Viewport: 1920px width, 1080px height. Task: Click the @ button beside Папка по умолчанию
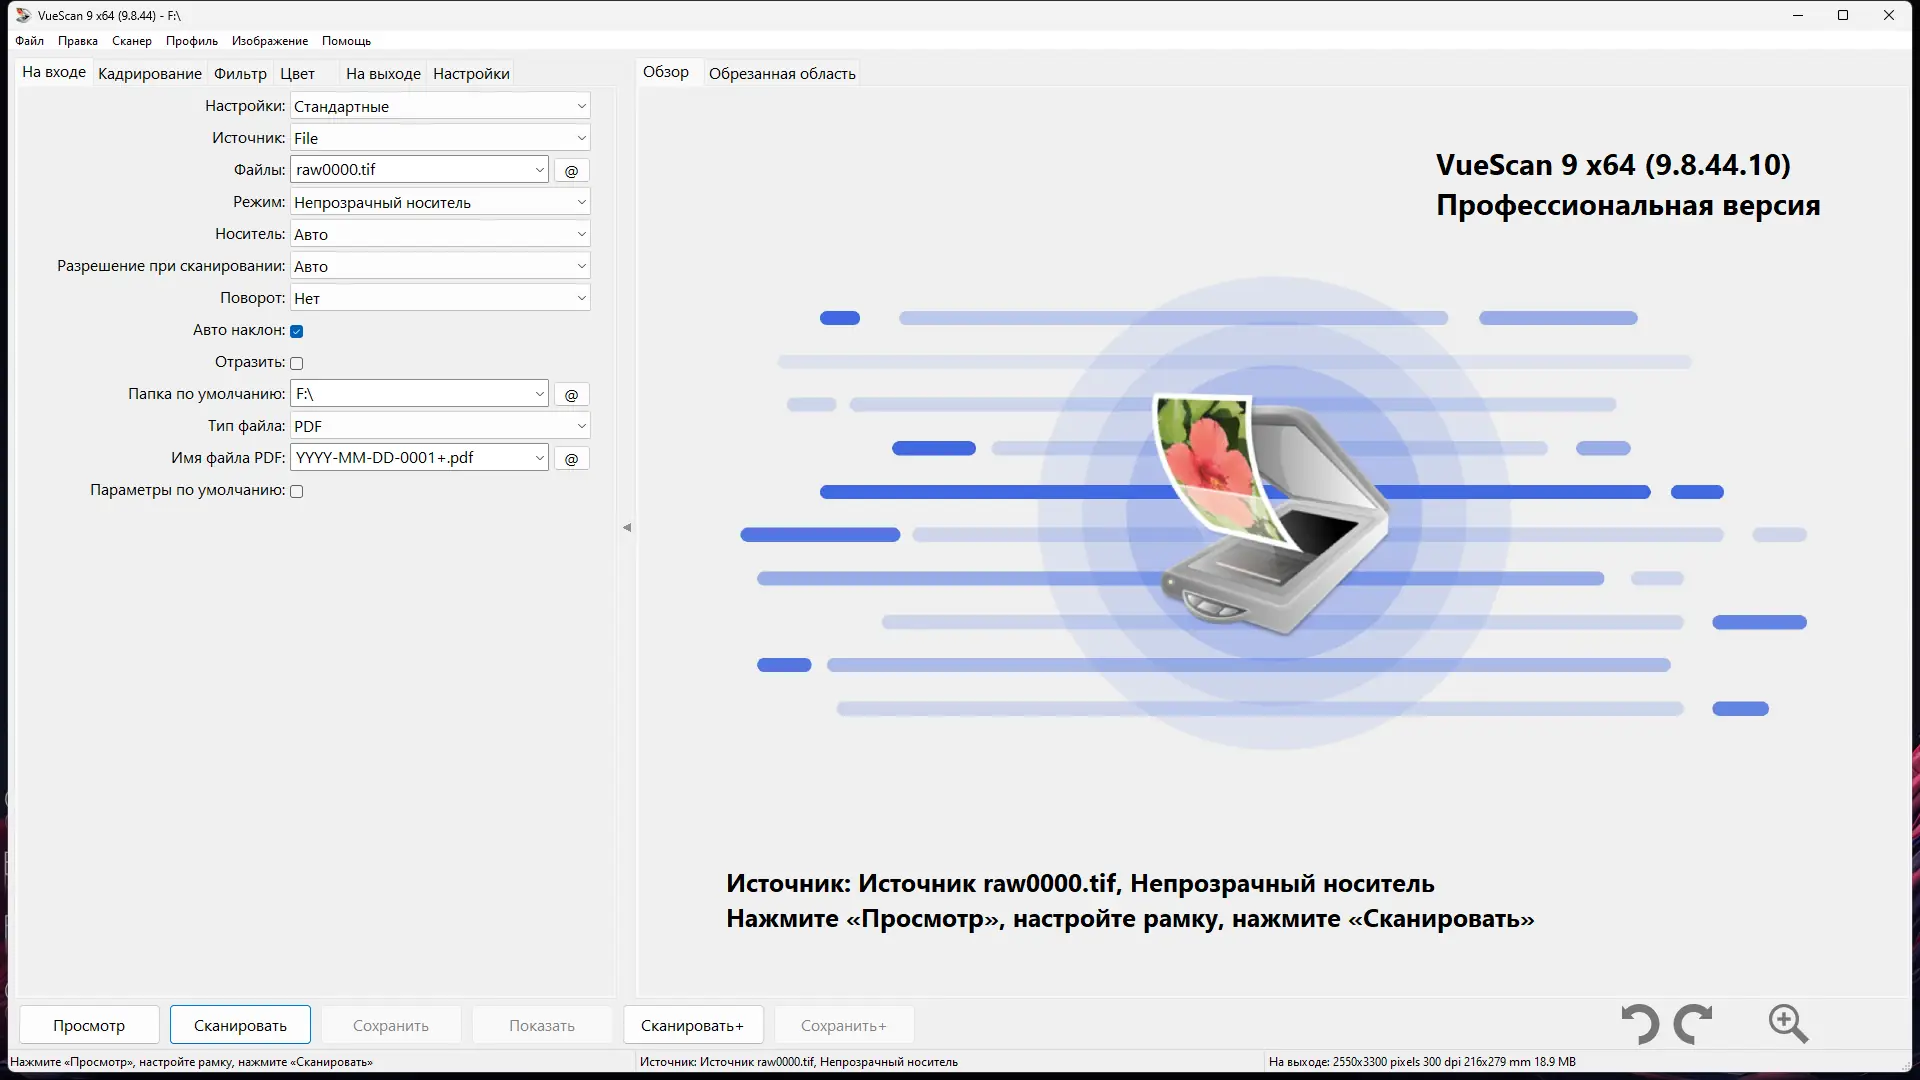pos(571,394)
